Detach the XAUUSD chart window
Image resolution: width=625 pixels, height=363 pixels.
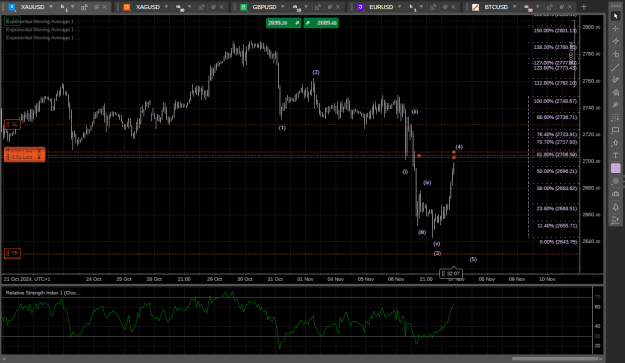click(96, 7)
